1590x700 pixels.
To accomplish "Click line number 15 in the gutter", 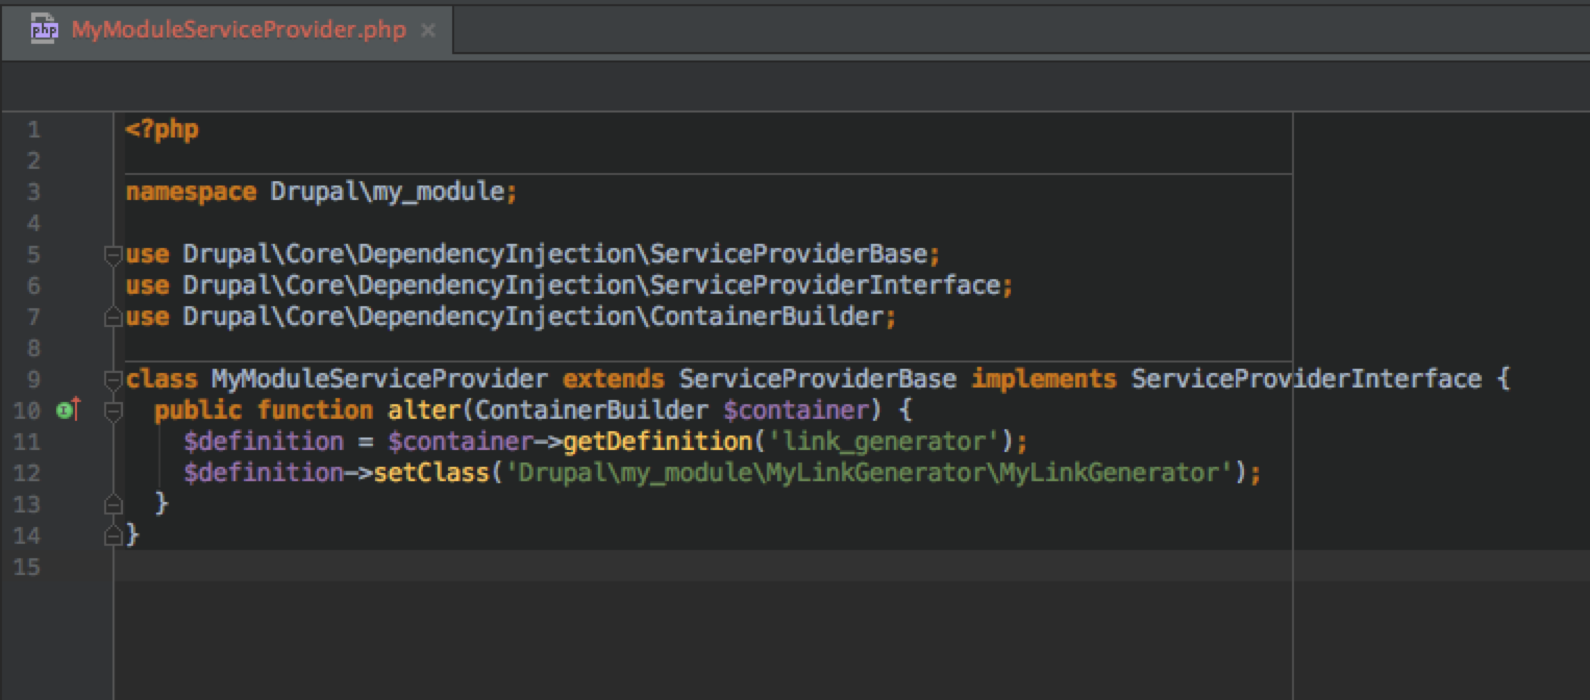I will 27,567.
